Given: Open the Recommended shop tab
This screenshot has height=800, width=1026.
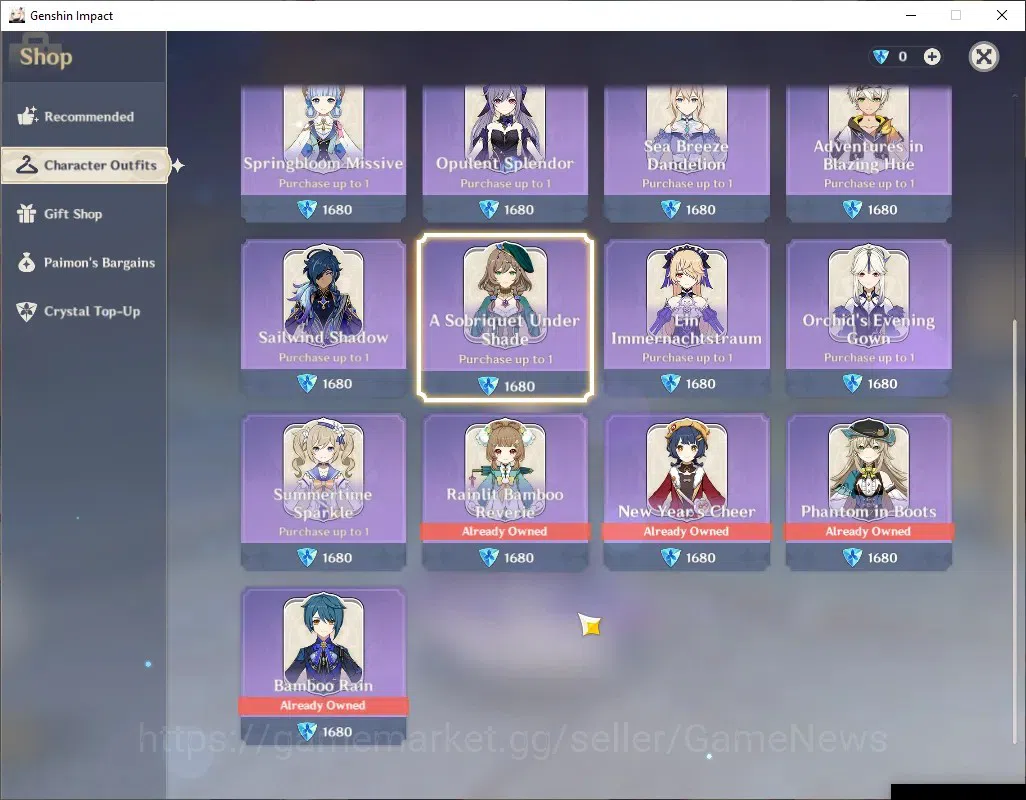Looking at the screenshot, I should coord(84,116).
